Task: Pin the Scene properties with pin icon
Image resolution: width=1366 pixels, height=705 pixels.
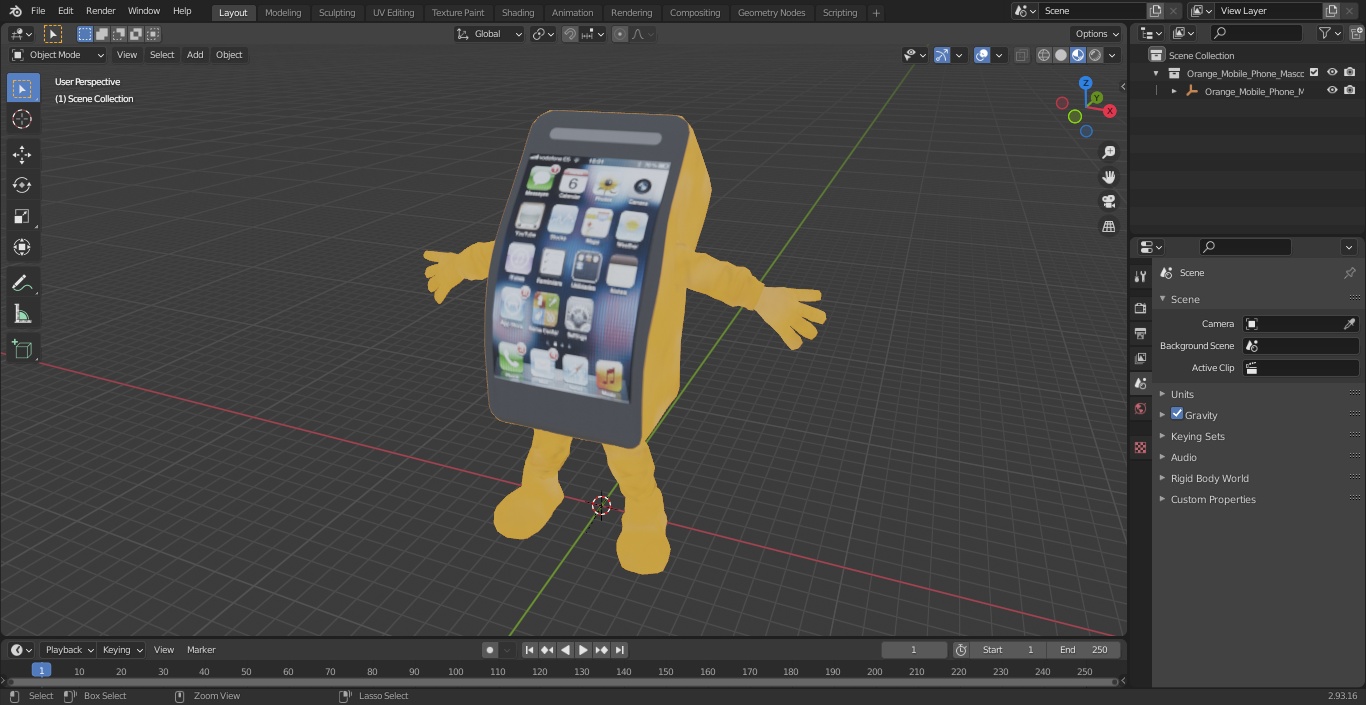Action: click(x=1349, y=273)
